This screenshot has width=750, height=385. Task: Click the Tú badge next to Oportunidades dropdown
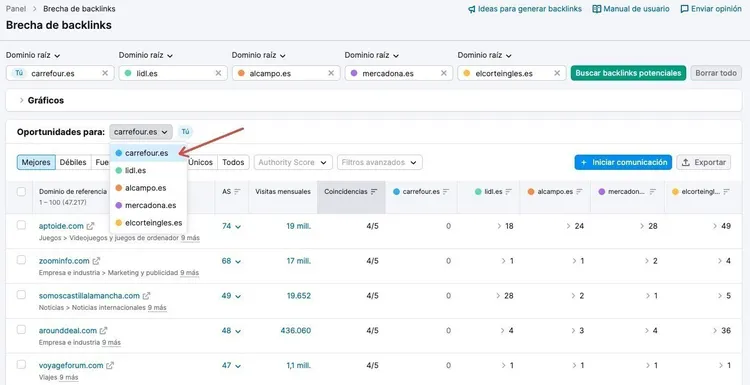click(x=185, y=132)
